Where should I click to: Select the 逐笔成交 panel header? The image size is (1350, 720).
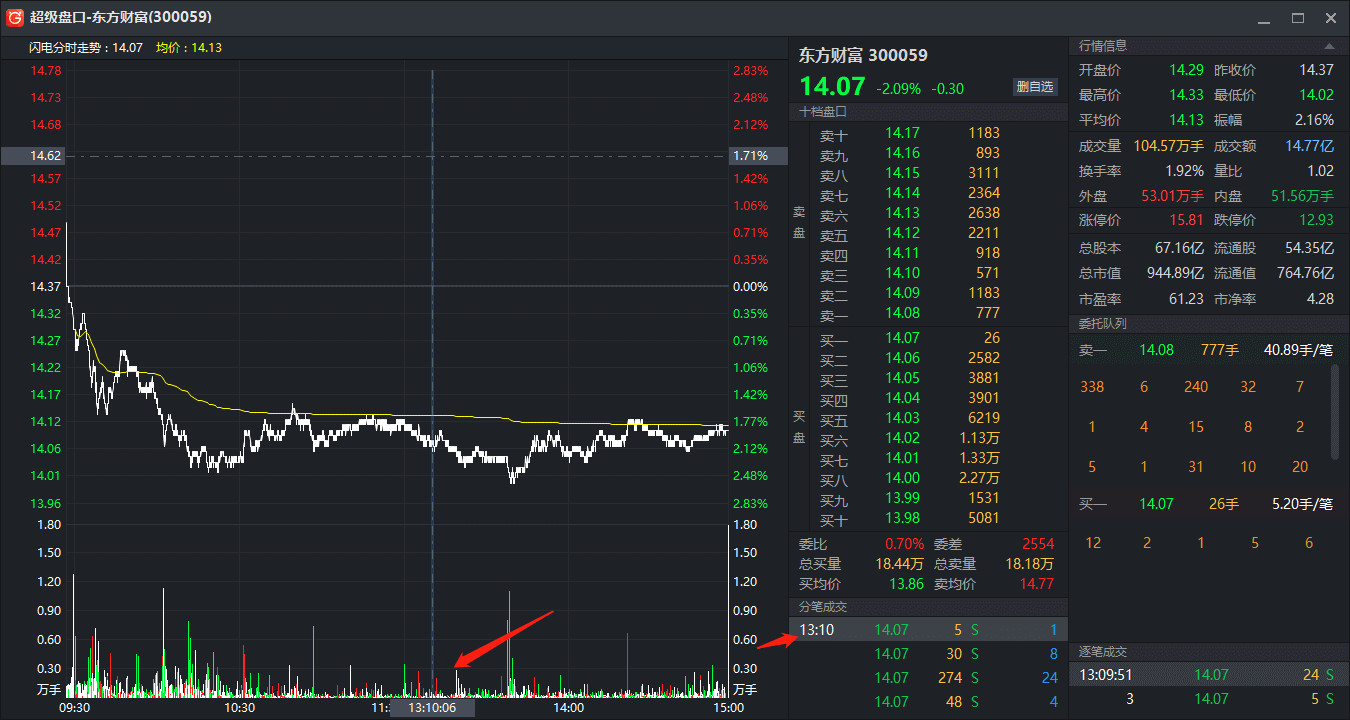pyautogui.click(x=1209, y=652)
